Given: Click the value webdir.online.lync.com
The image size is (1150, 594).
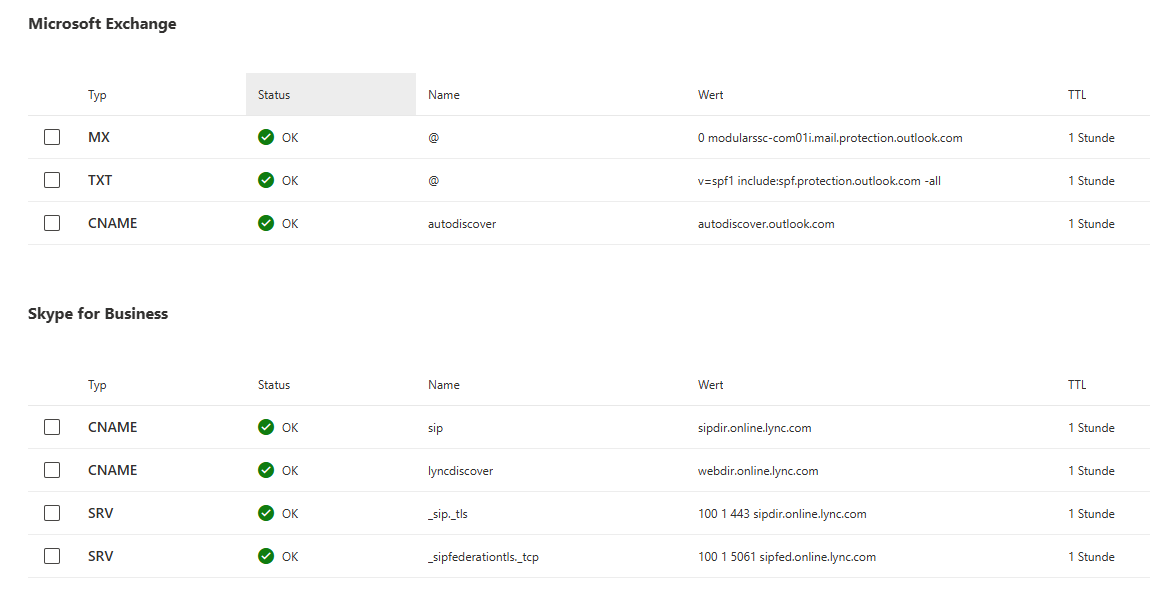Looking at the screenshot, I should point(758,471).
